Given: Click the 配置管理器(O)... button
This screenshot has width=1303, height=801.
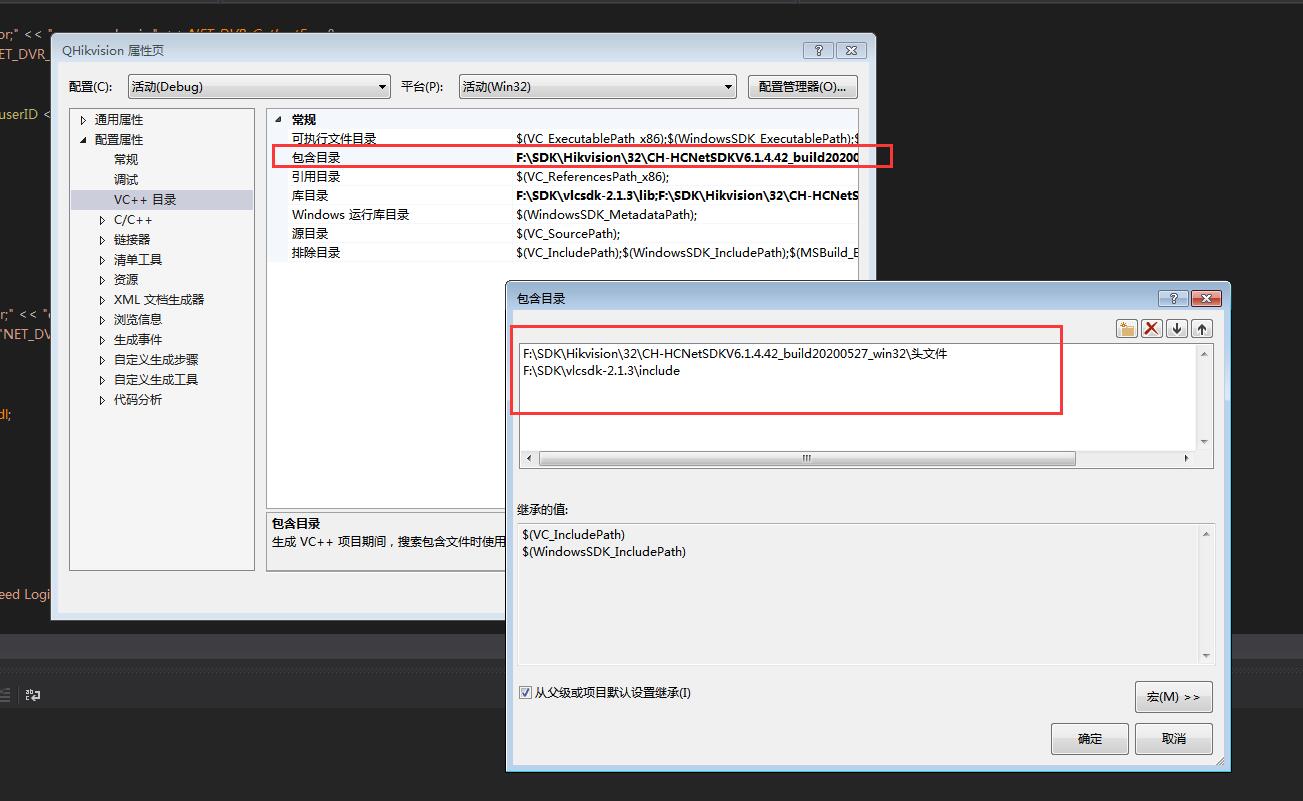Looking at the screenshot, I should (x=802, y=87).
